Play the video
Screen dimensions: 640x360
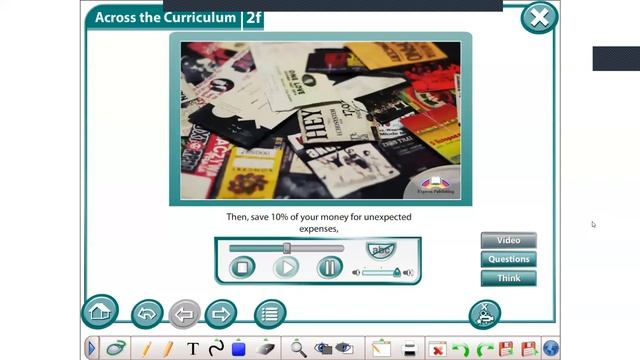286,268
